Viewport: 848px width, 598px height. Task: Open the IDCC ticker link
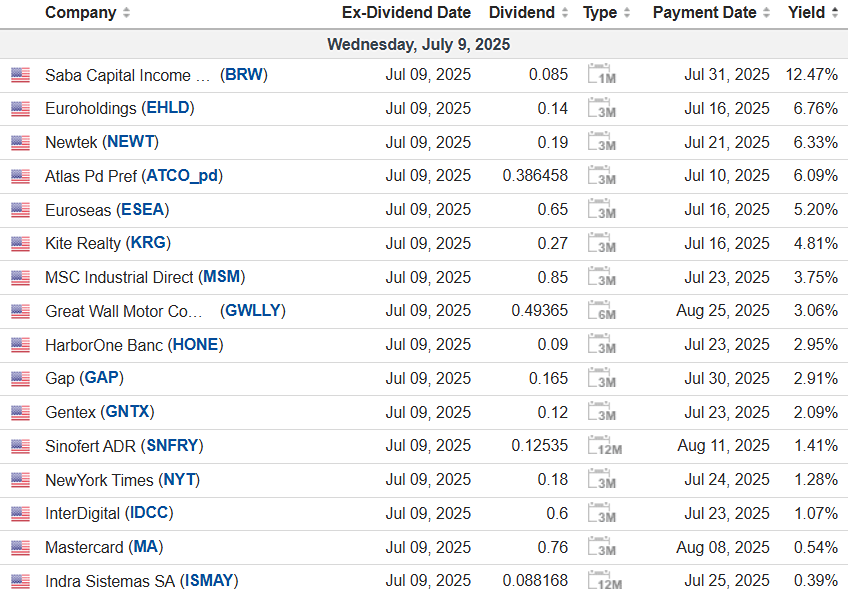coord(149,513)
